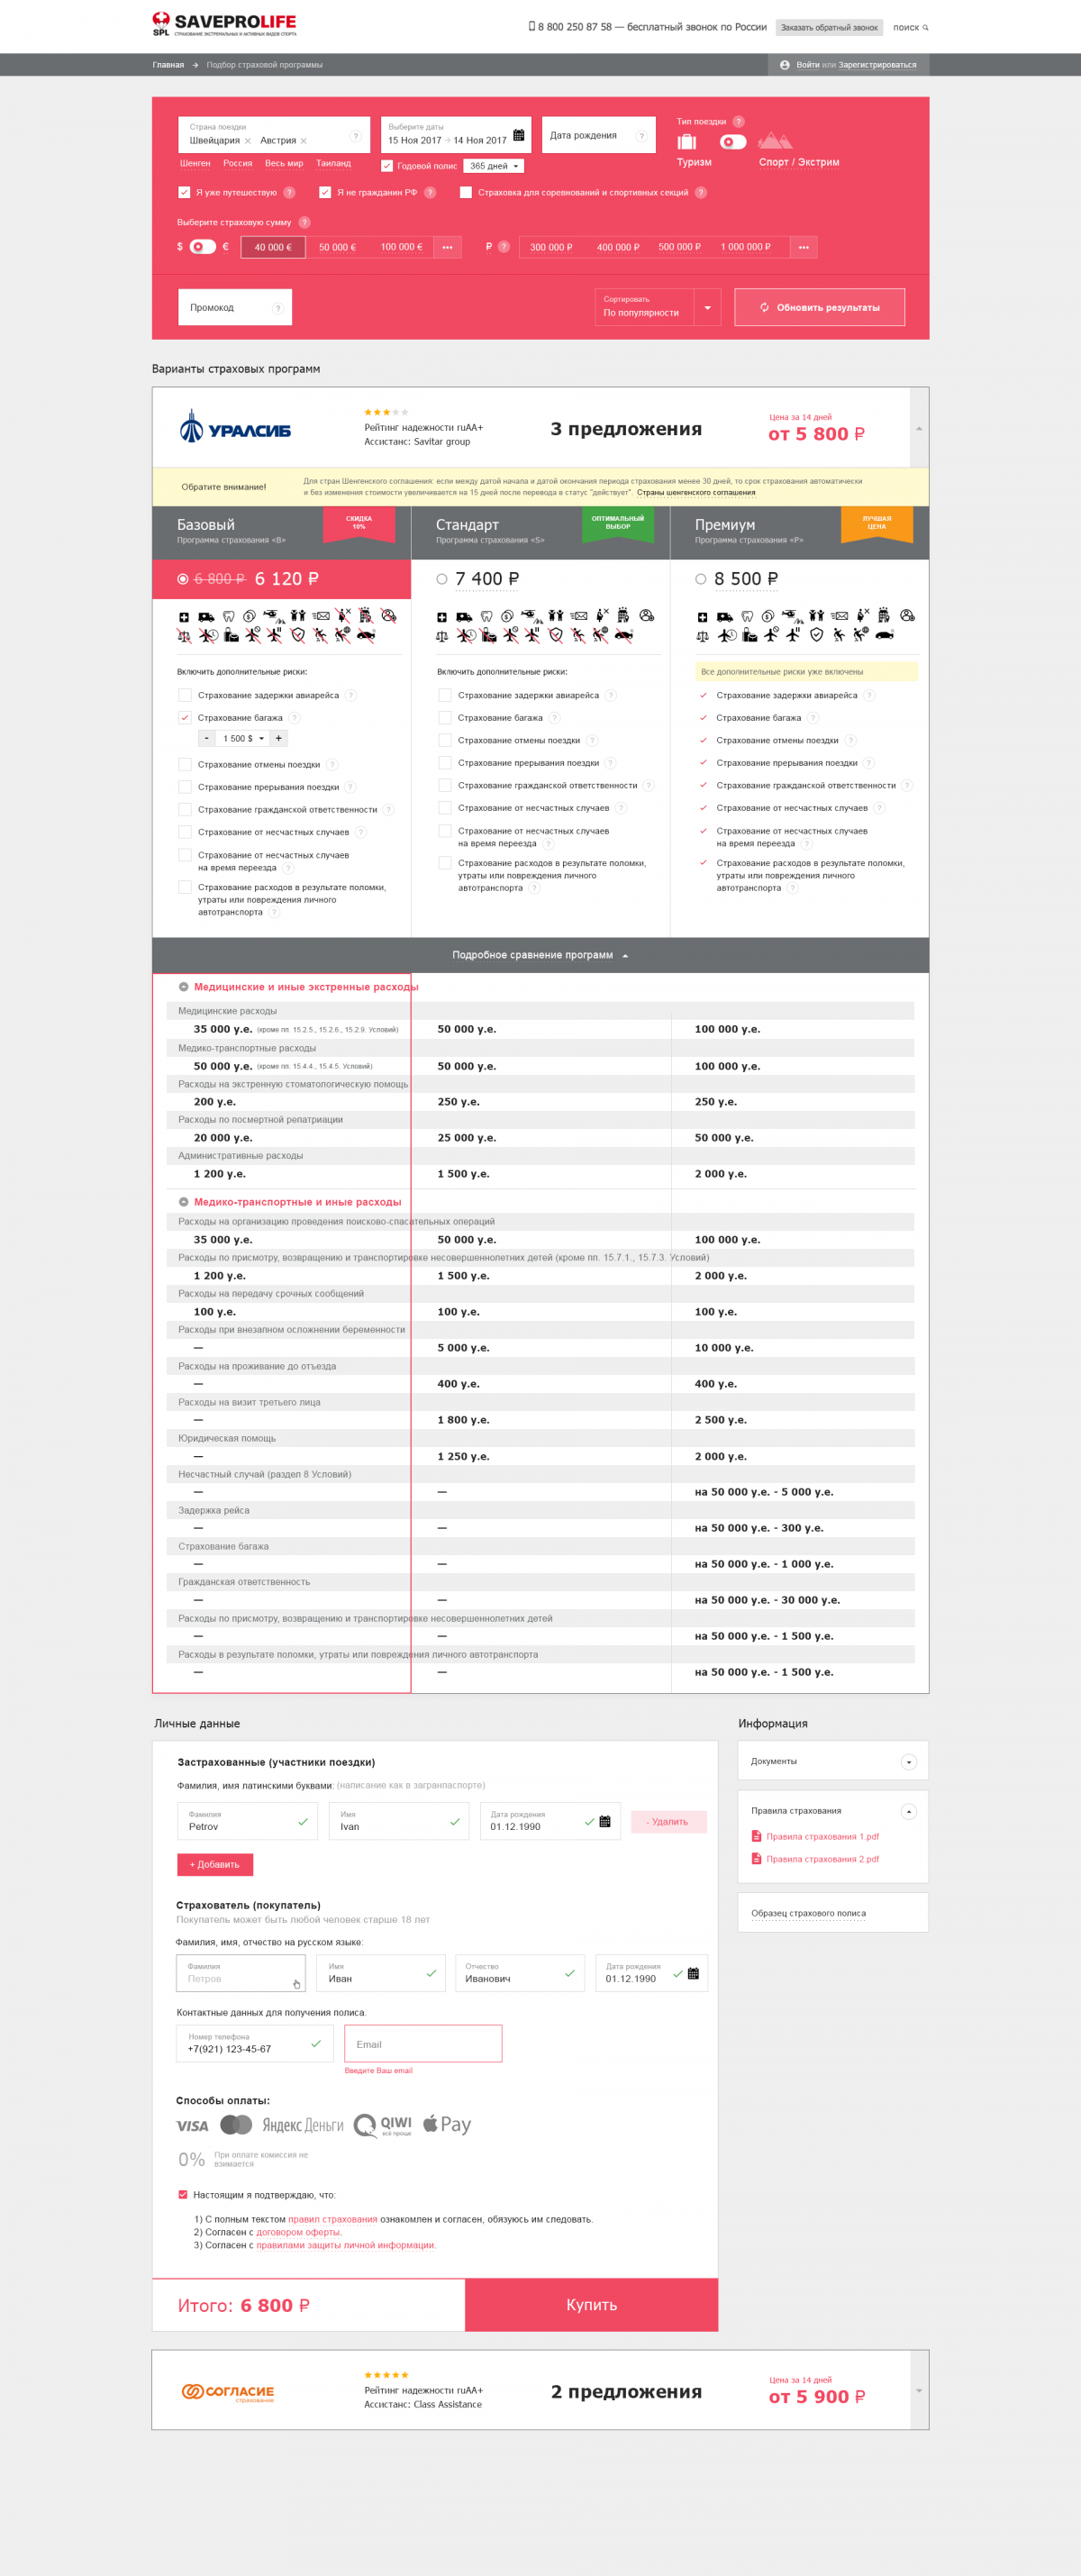
Task: Select the mountains Спорт / Экстрим icon
Action: click(775, 141)
